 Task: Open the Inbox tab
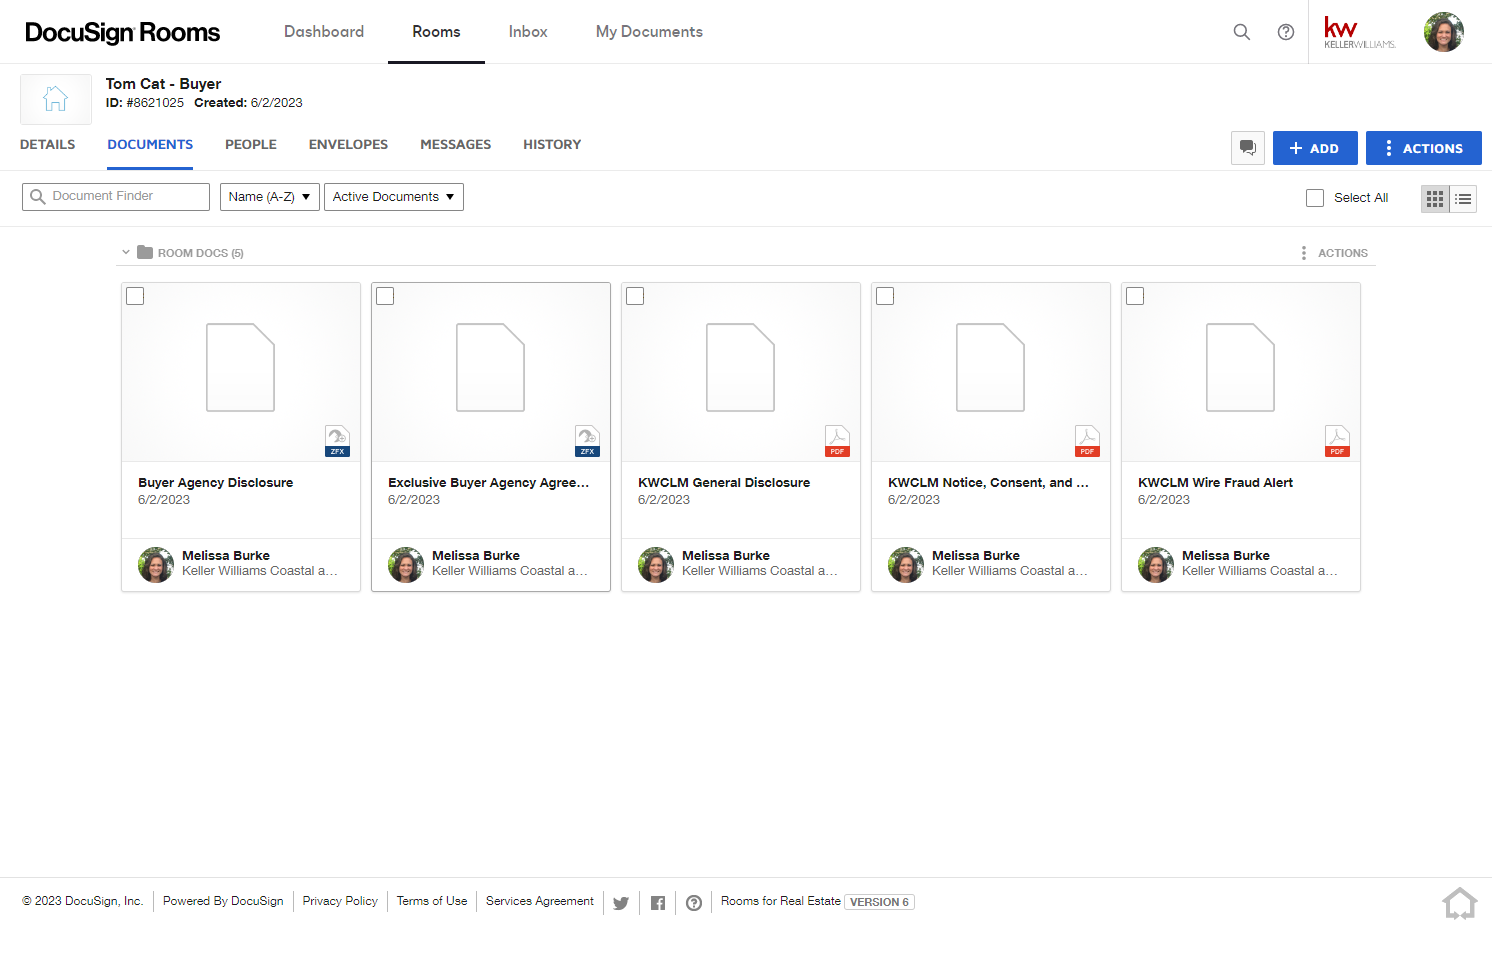click(x=528, y=32)
